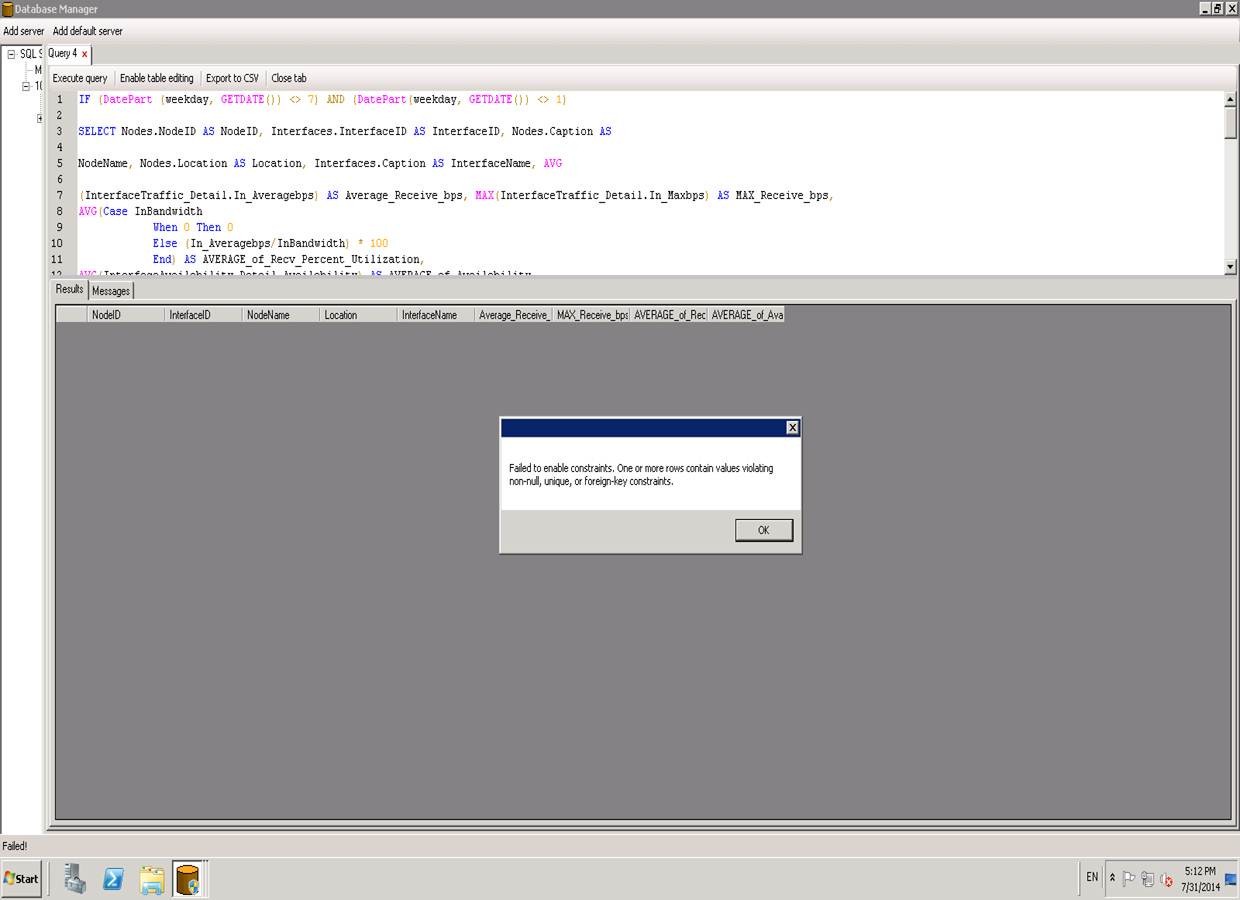The image size is (1240, 900).
Task: Click the InterfaceID column header
Action: click(x=203, y=314)
